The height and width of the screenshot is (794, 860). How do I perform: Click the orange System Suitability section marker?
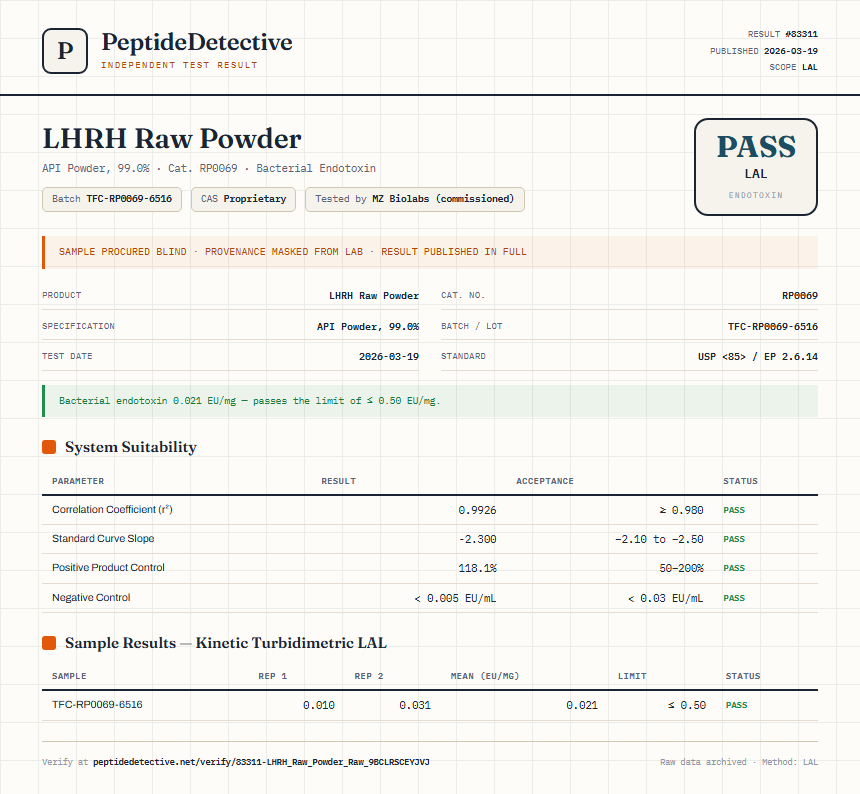[49, 447]
